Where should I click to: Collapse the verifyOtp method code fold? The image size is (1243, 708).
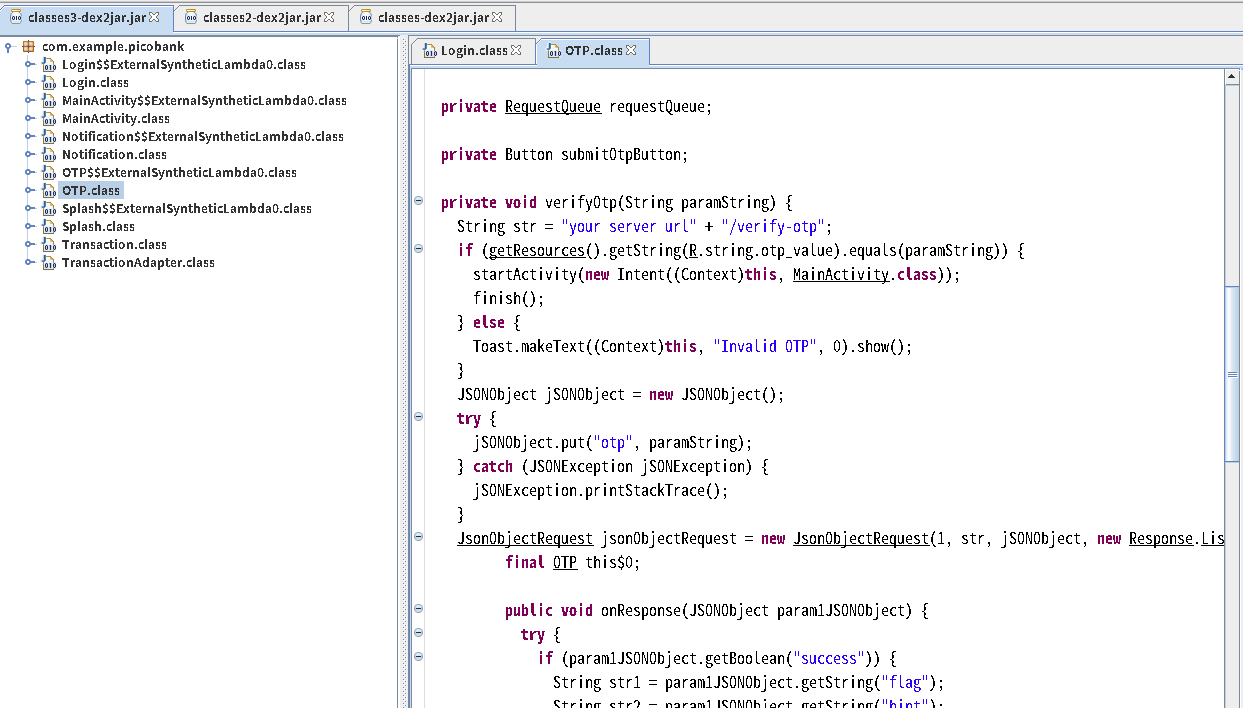point(418,201)
